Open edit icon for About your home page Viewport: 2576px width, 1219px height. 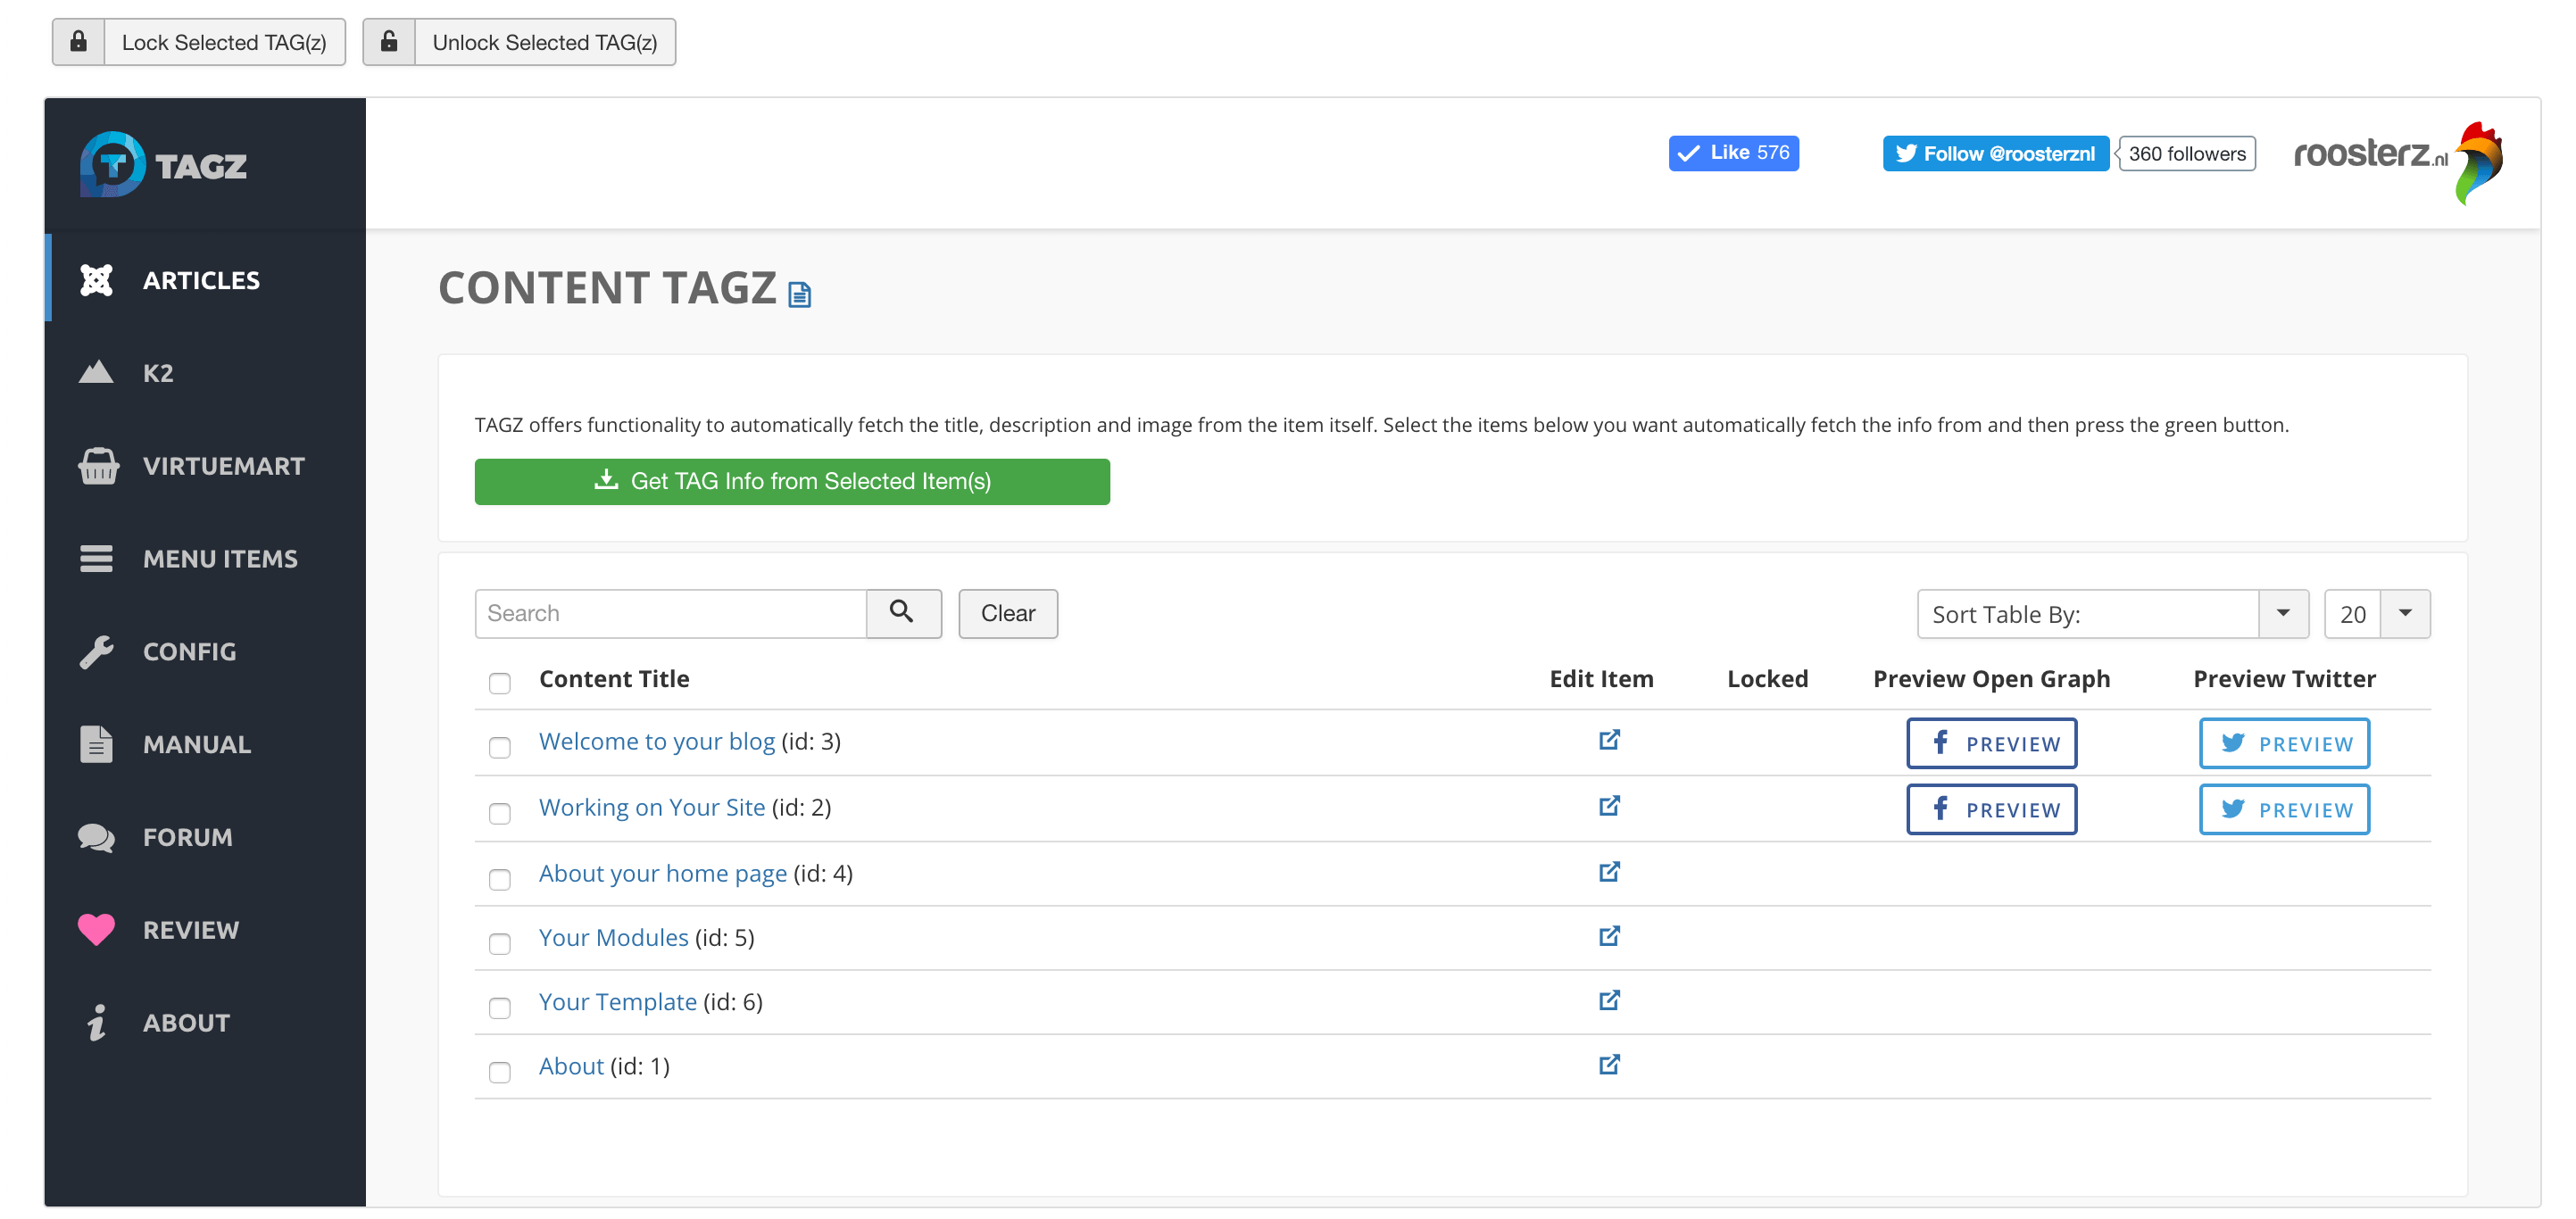pos(1608,872)
